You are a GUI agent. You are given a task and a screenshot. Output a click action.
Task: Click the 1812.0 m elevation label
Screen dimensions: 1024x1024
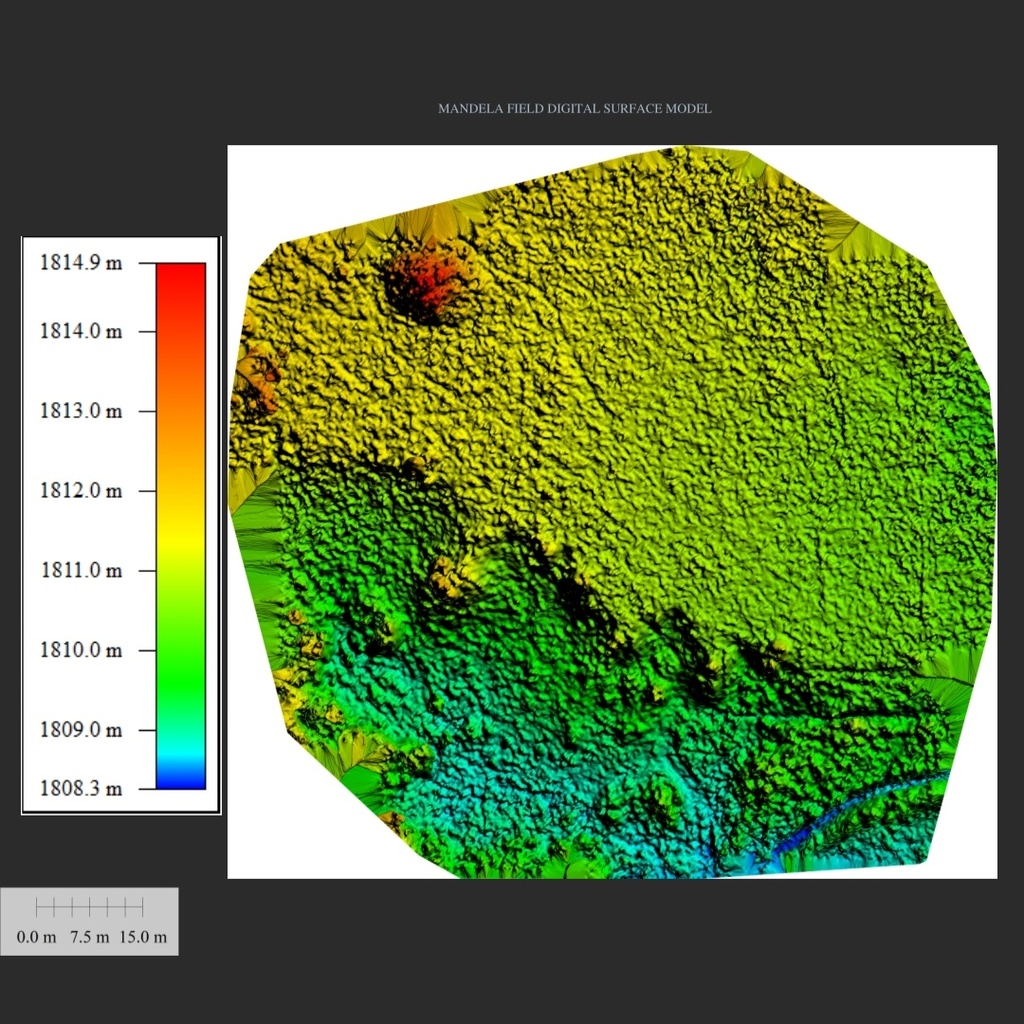click(x=81, y=490)
